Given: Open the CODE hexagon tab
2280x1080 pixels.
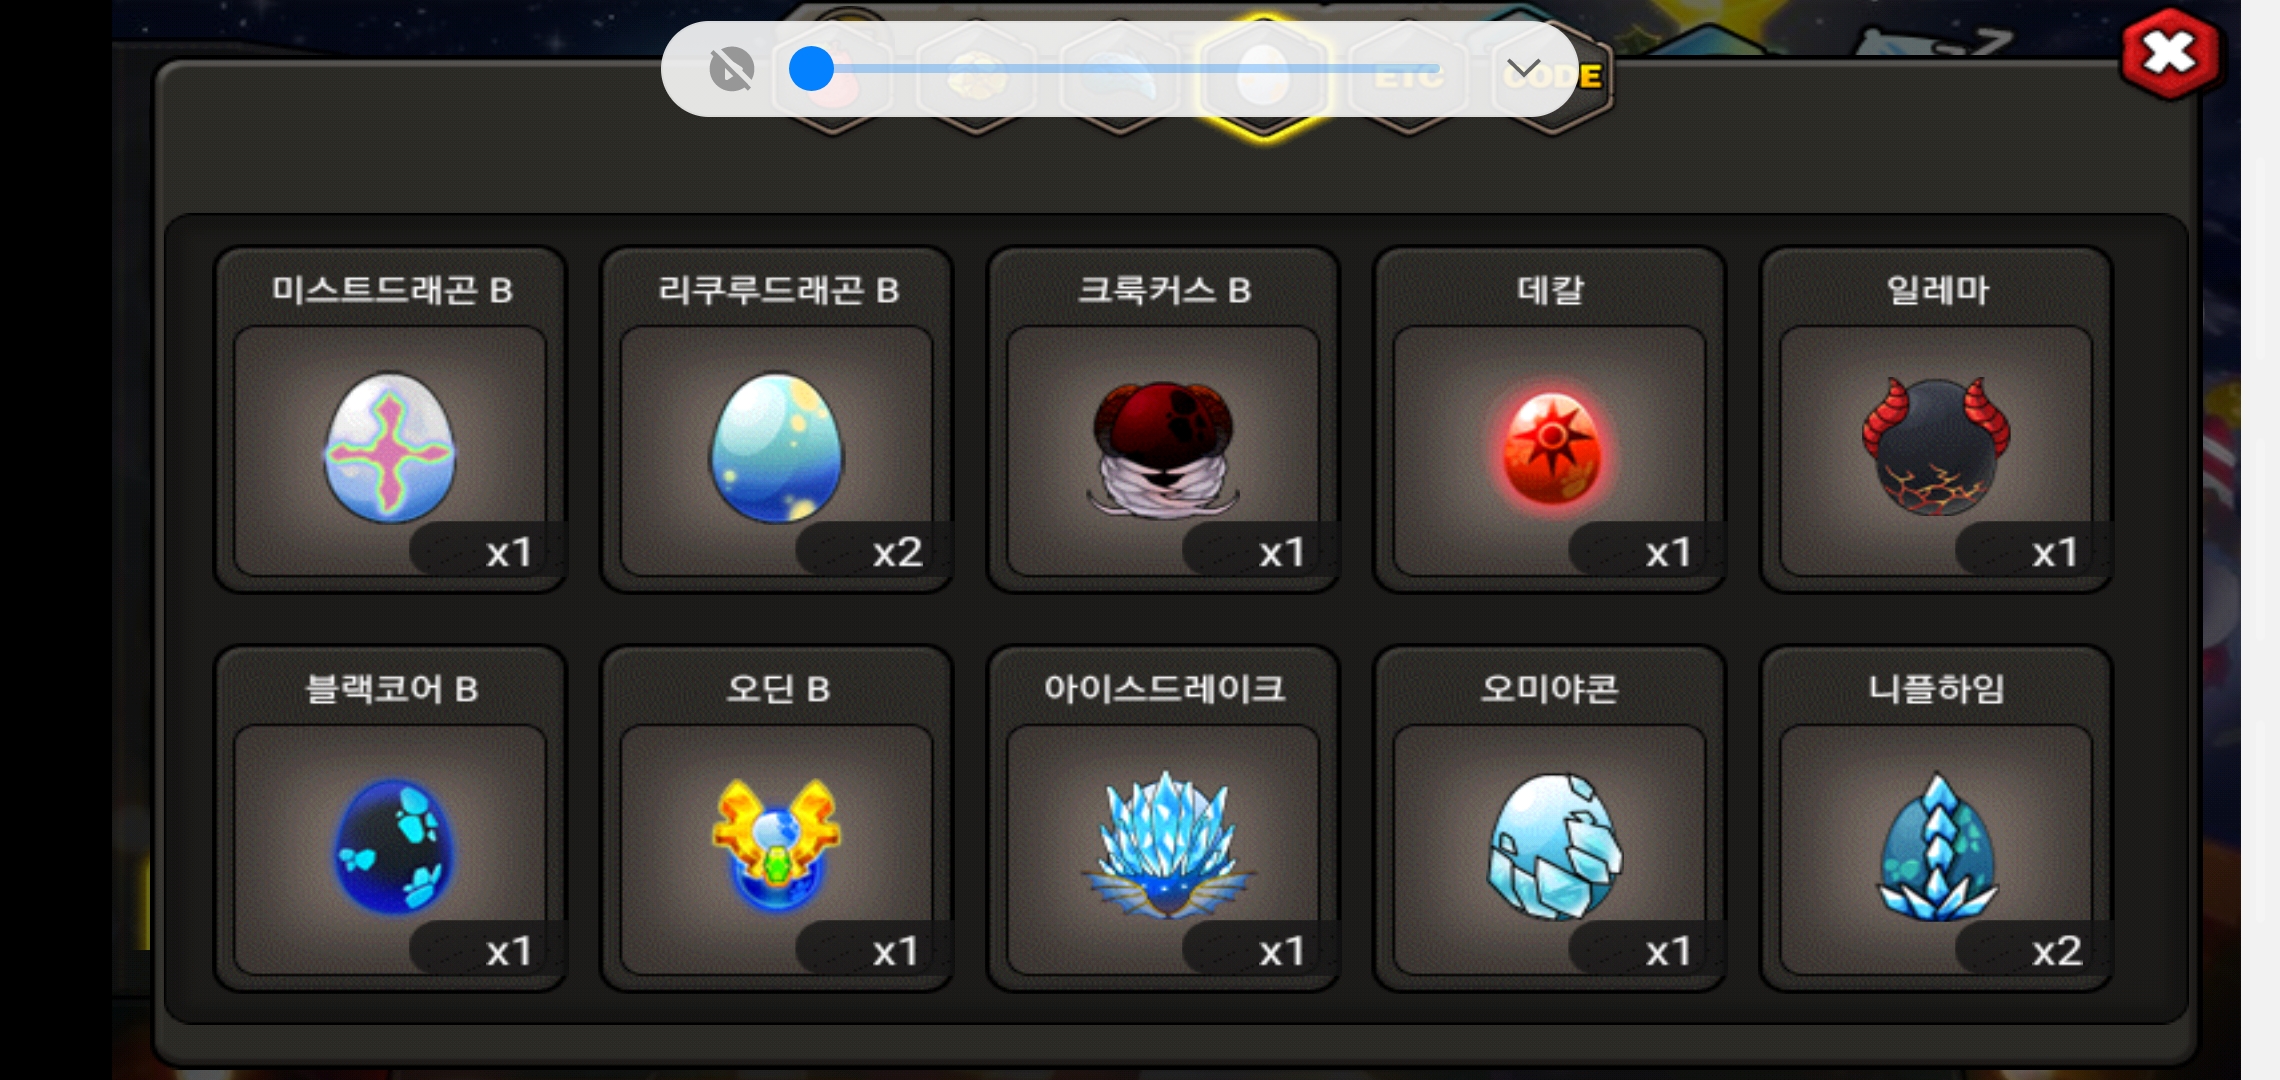Looking at the screenshot, I should coord(1552,77).
